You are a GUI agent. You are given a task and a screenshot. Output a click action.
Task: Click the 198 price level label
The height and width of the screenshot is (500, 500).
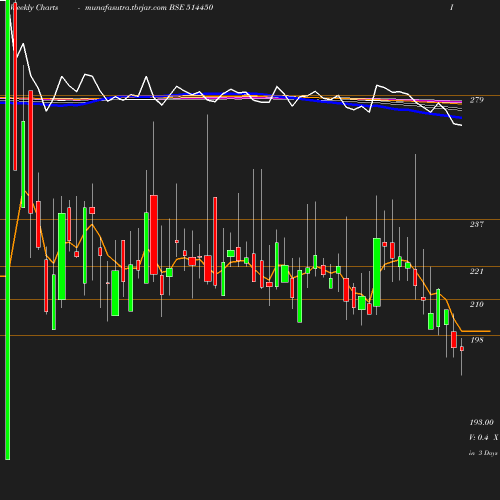476,340
